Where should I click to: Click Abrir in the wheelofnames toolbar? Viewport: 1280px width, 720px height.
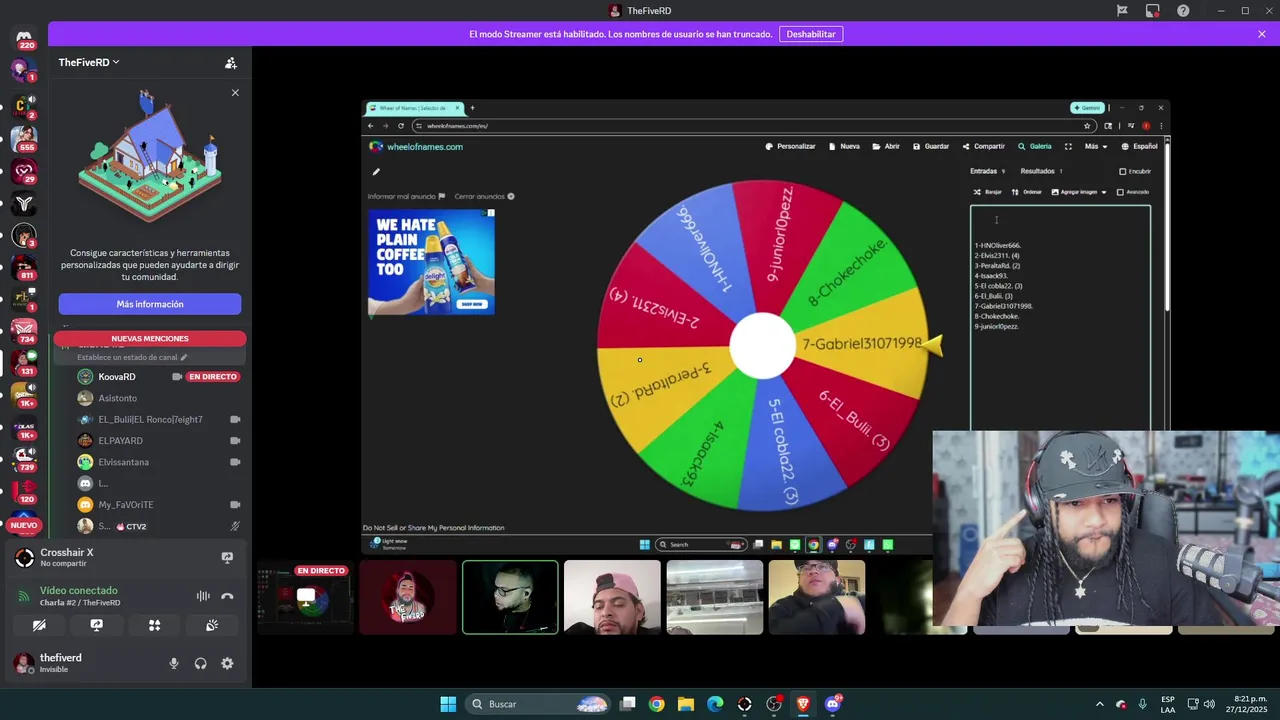[x=886, y=146]
